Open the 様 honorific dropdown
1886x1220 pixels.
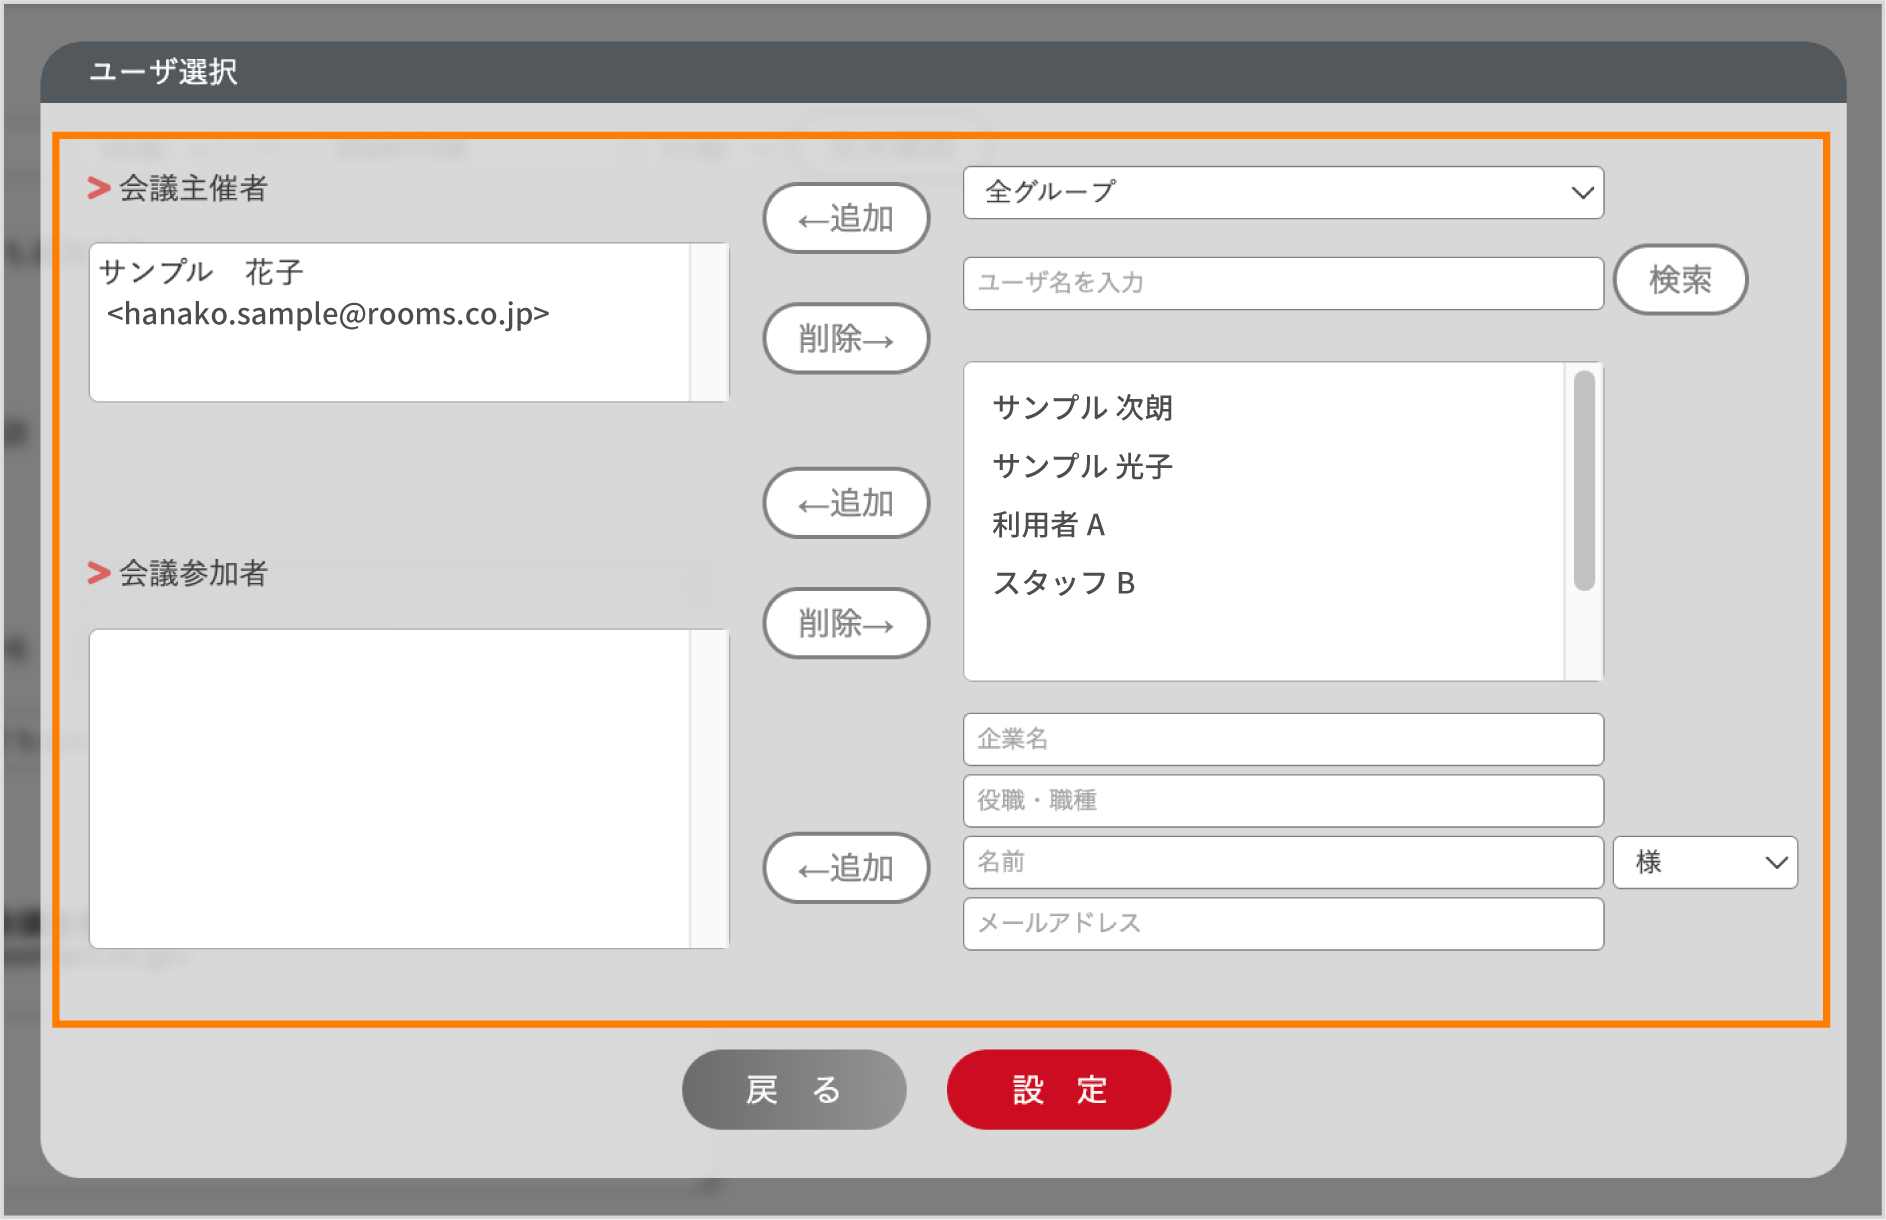(x=1704, y=862)
